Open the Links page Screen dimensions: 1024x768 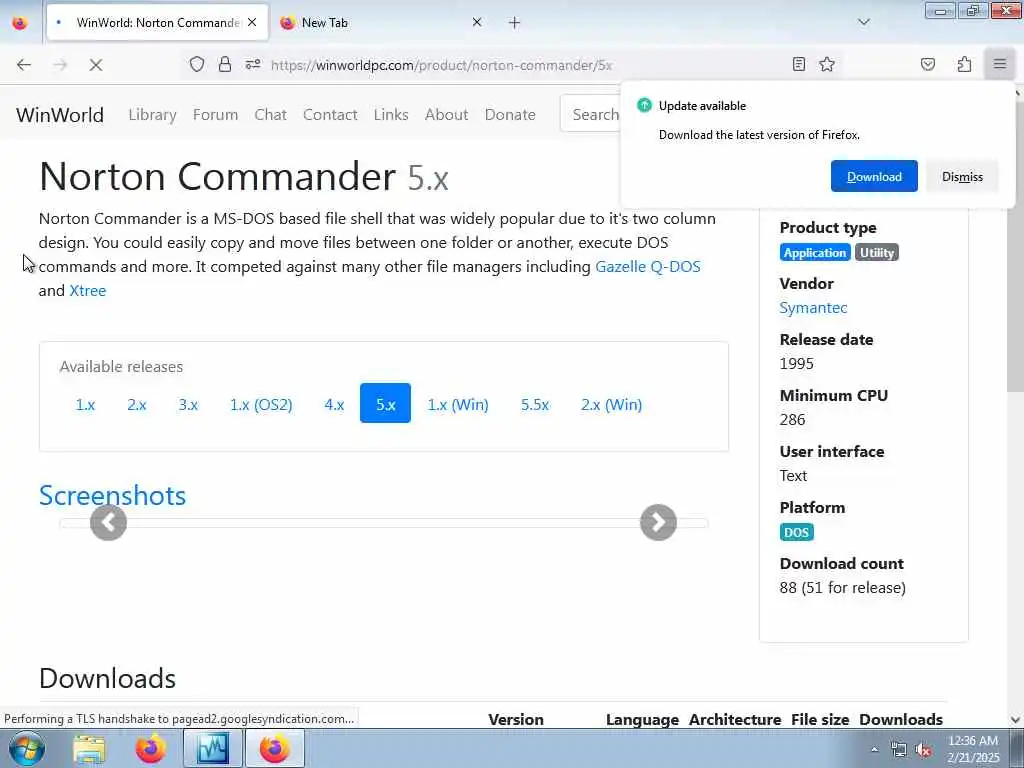click(391, 114)
